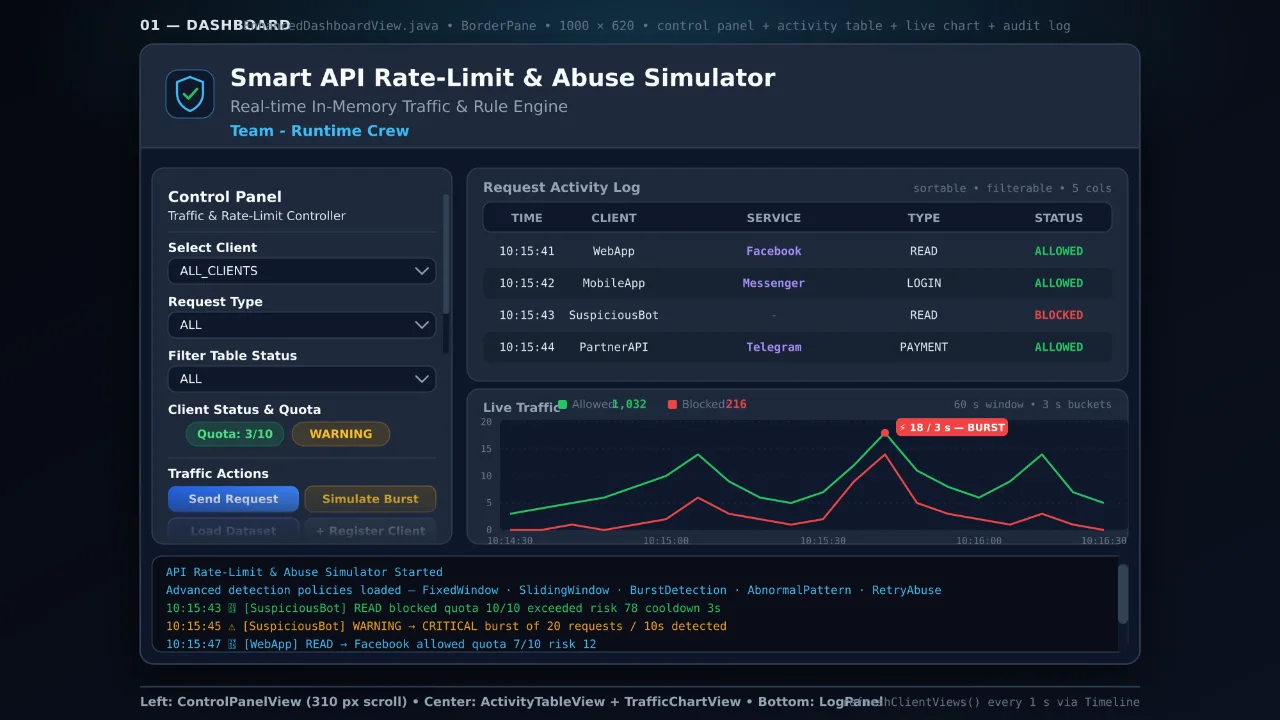1280x720 pixels.
Task: Click the BLOCKED status cell
Action: [x=1059, y=315]
